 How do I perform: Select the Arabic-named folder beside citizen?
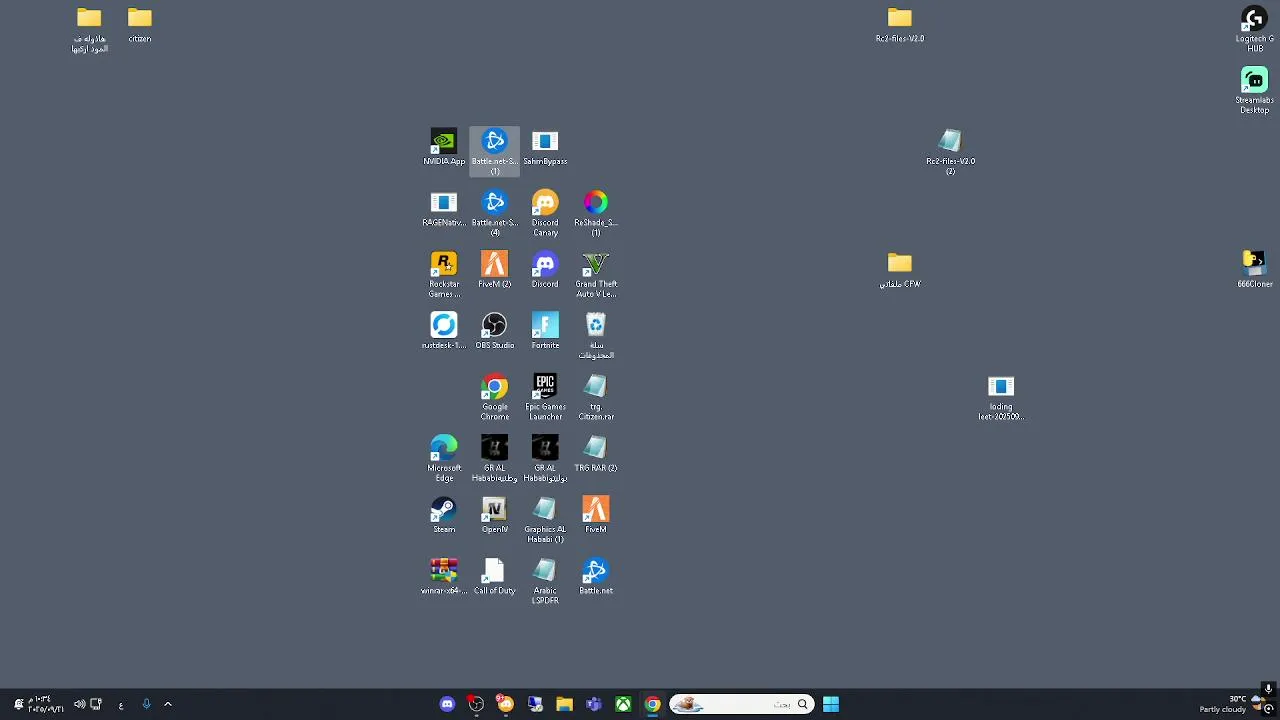[89, 30]
